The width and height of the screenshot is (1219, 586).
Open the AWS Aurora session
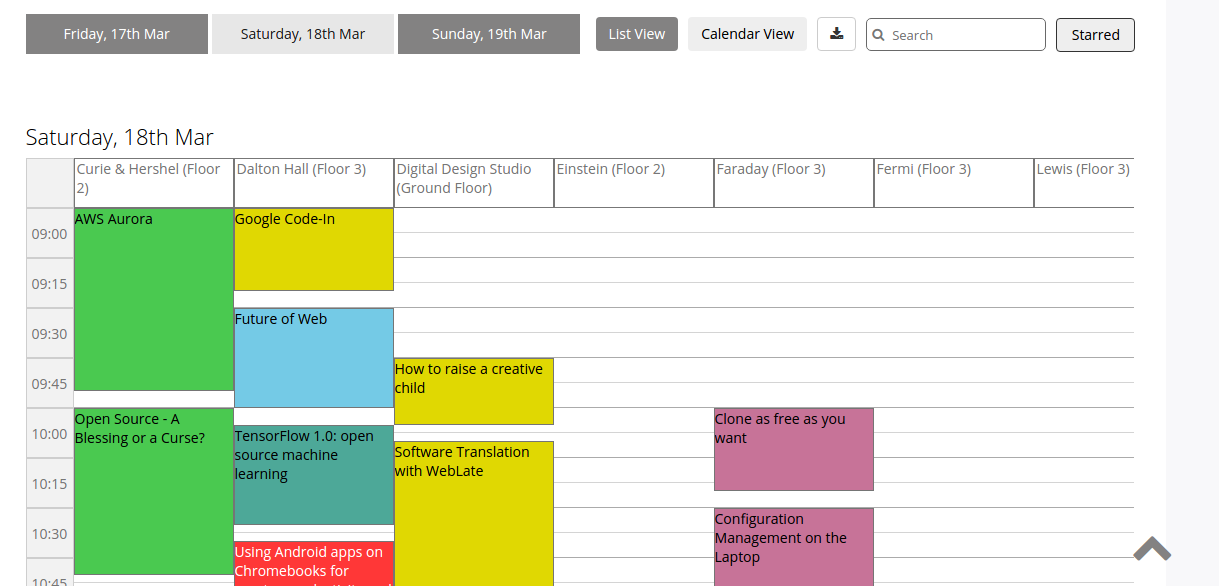coord(154,299)
